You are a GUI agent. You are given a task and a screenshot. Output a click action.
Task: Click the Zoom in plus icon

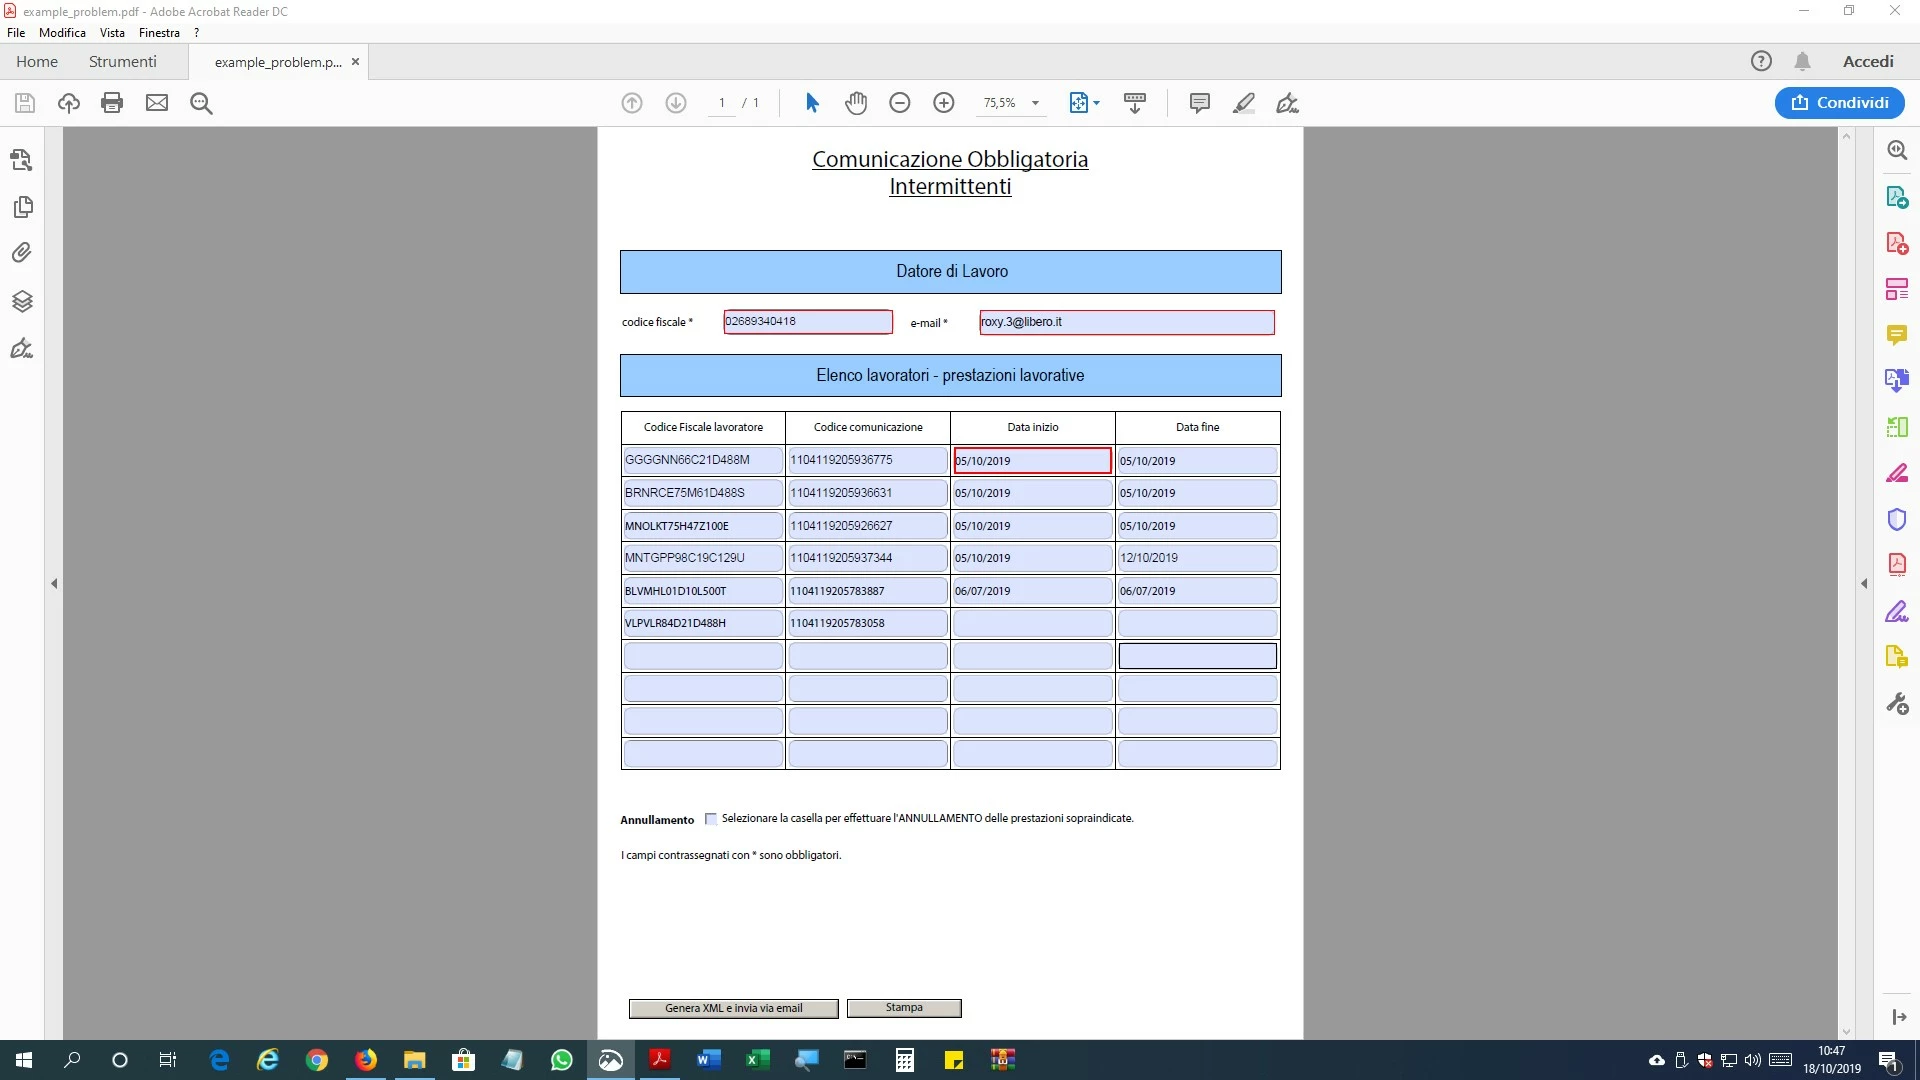coord(944,103)
